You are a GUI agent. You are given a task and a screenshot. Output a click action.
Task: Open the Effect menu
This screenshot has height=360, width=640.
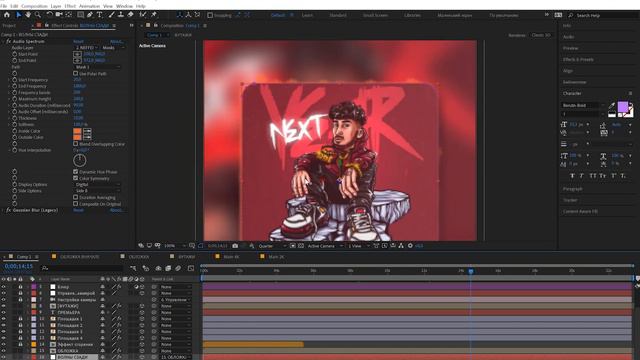[70, 6]
